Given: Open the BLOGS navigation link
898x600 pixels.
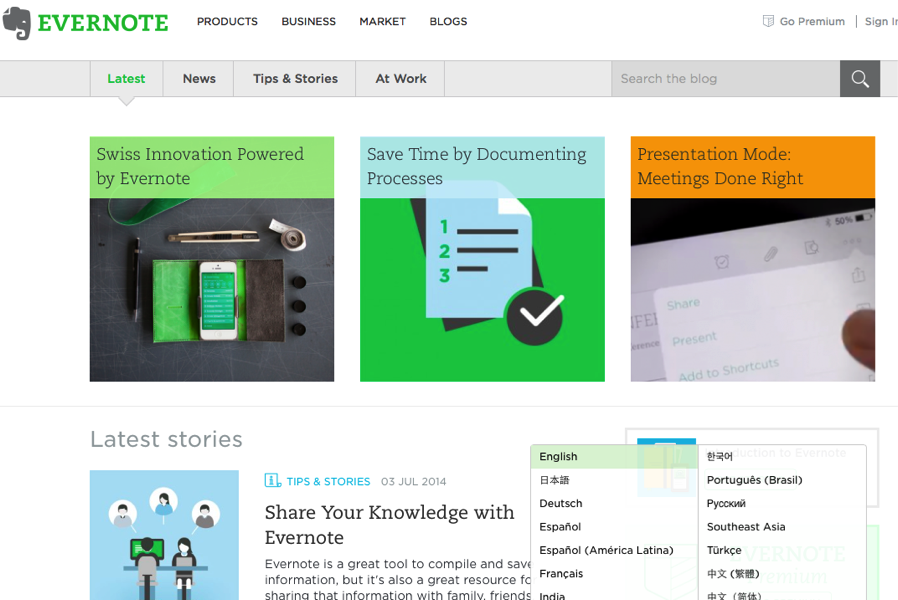Looking at the screenshot, I should pyautogui.click(x=448, y=21).
